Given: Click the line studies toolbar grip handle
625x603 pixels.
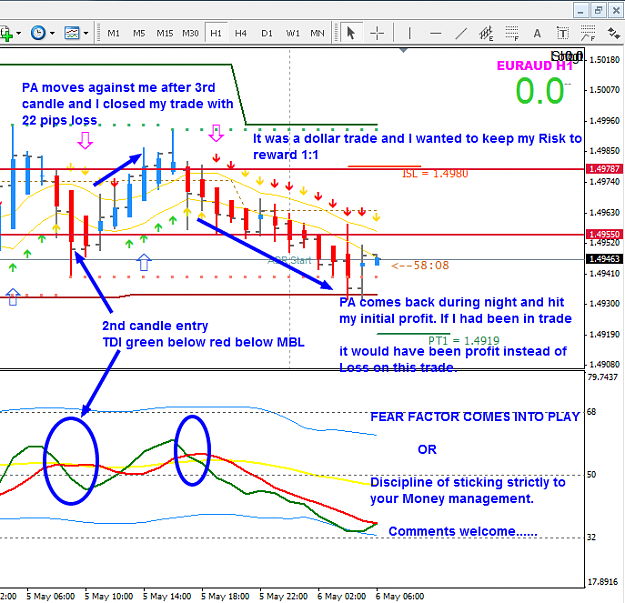Looking at the screenshot, I should pos(335,33).
